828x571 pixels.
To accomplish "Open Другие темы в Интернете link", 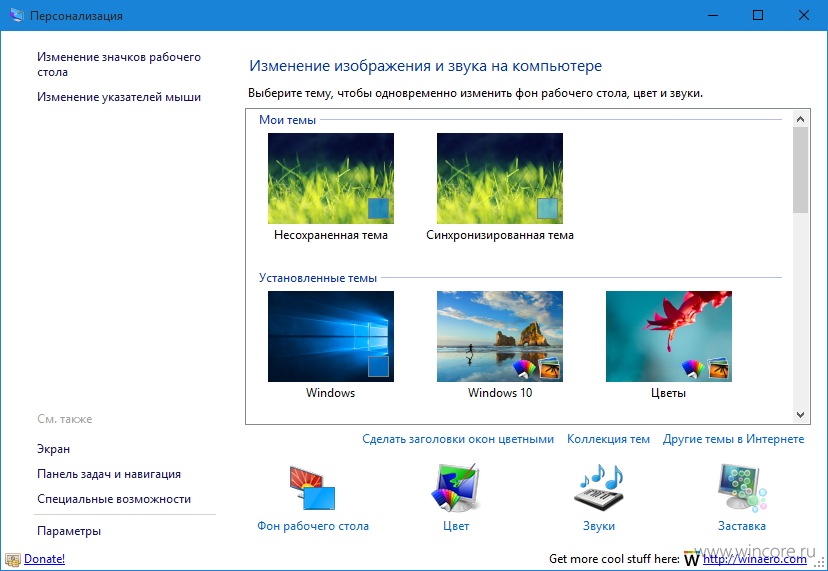I will 733,439.
